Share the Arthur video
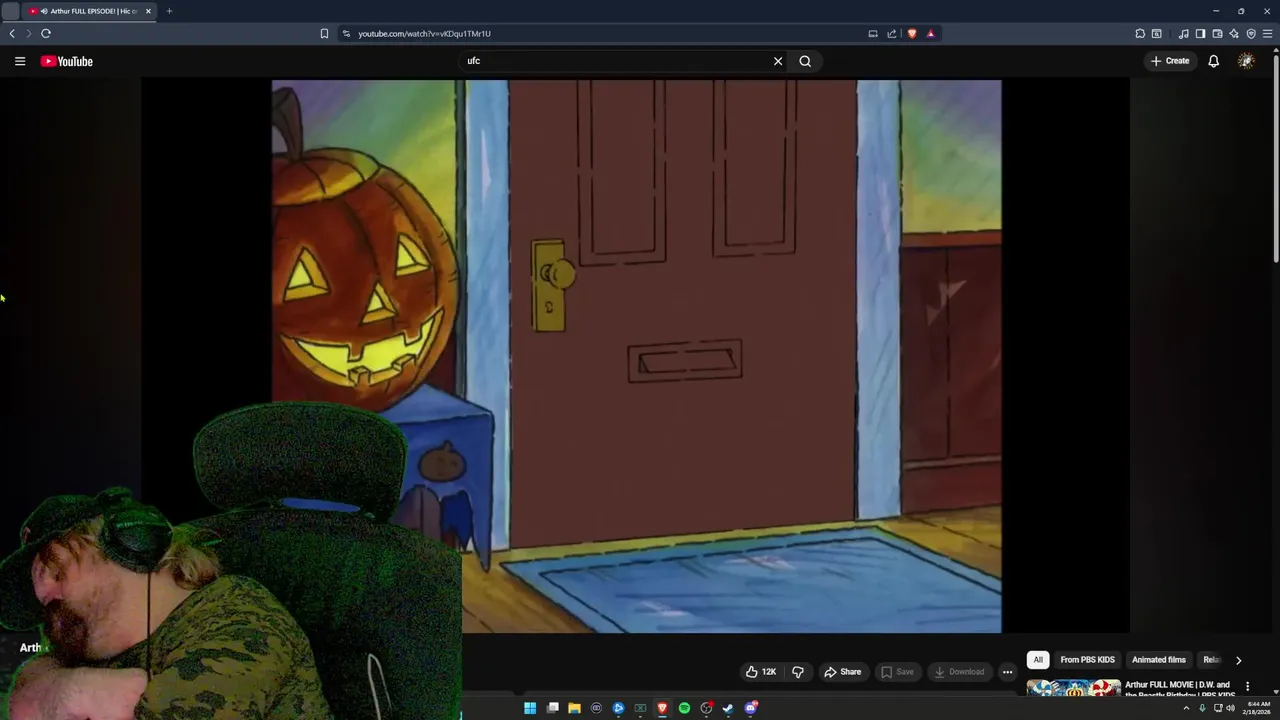Viewport: 1280px width, 720px height. click(x=842, y=672)
